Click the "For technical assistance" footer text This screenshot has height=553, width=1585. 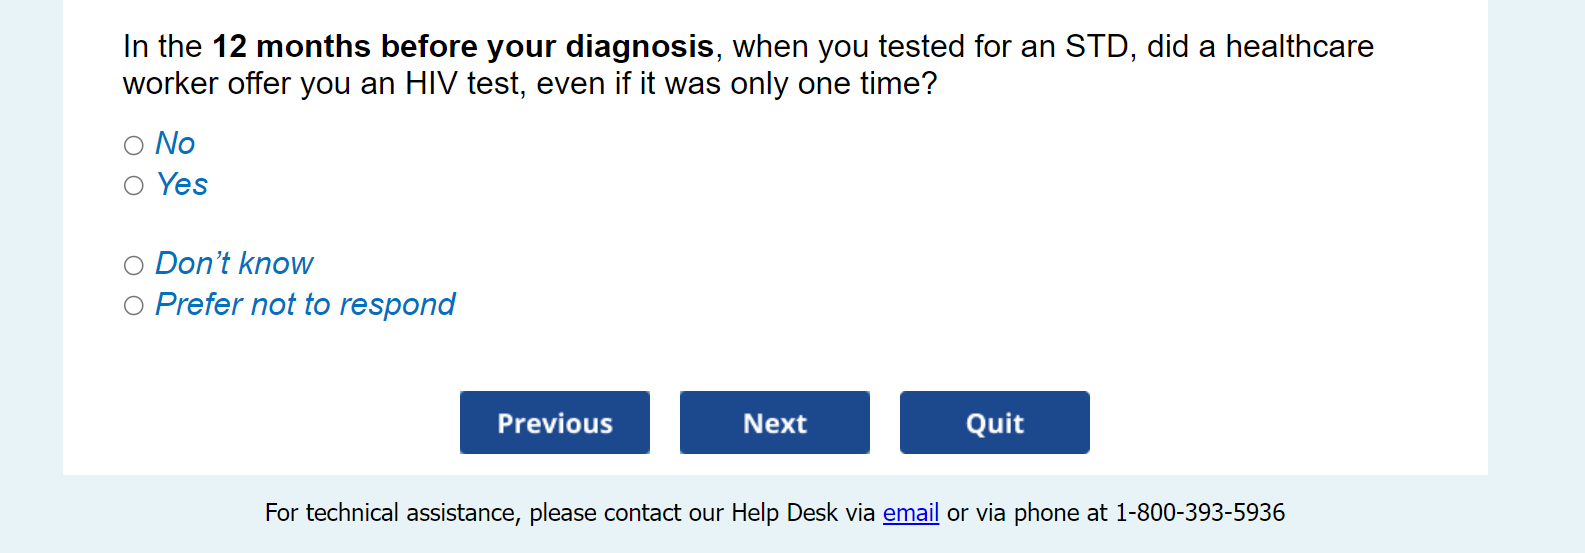pyautogui.click(x=391, y=513)
